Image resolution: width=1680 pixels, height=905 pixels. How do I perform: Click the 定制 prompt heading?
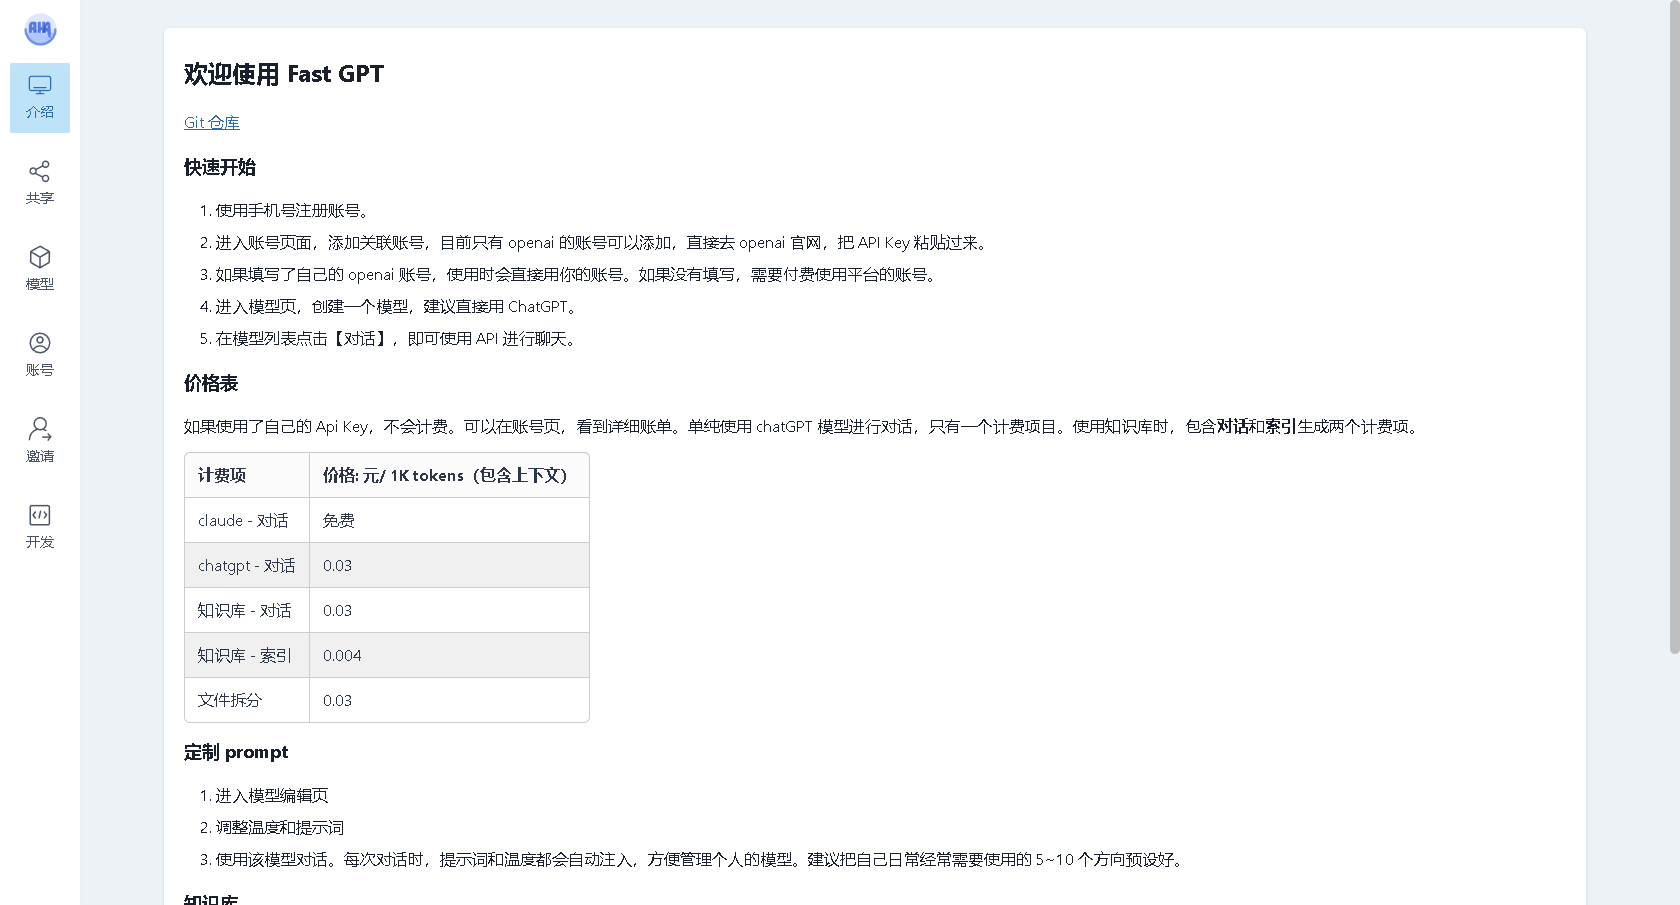click(x=236, y=752)
